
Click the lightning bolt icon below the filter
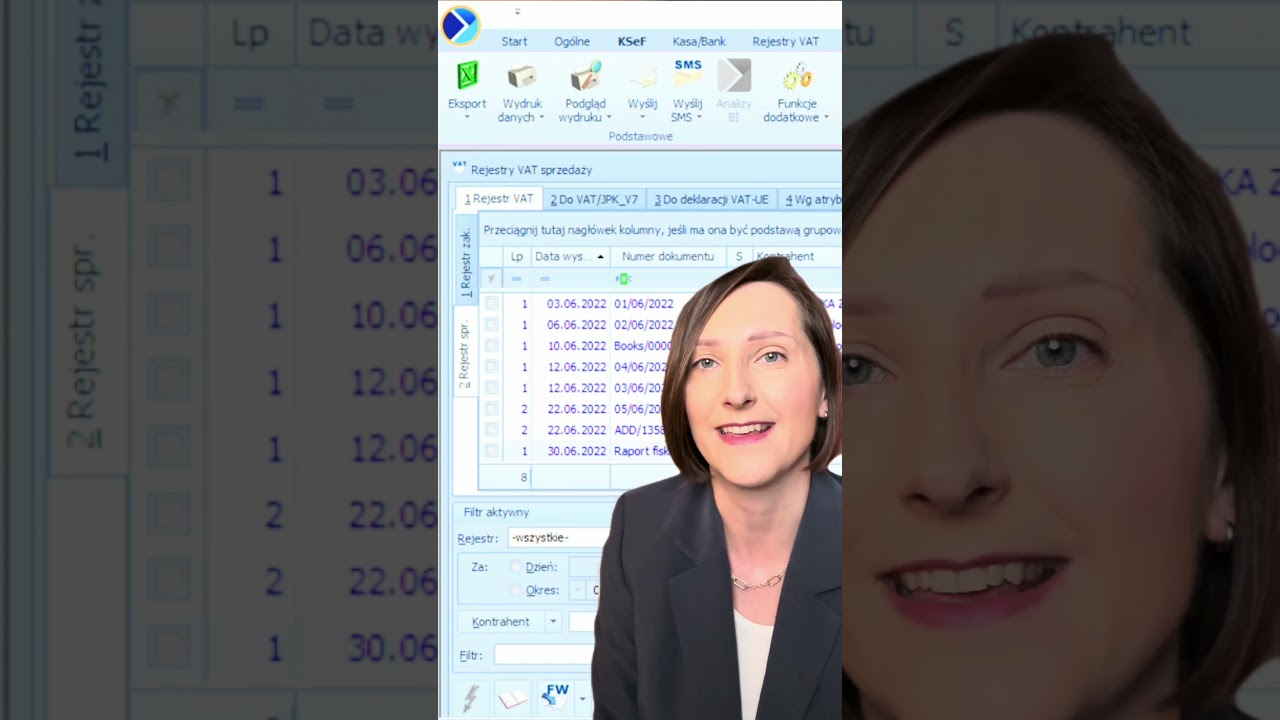pyautogui.click(x=470, y=697)
